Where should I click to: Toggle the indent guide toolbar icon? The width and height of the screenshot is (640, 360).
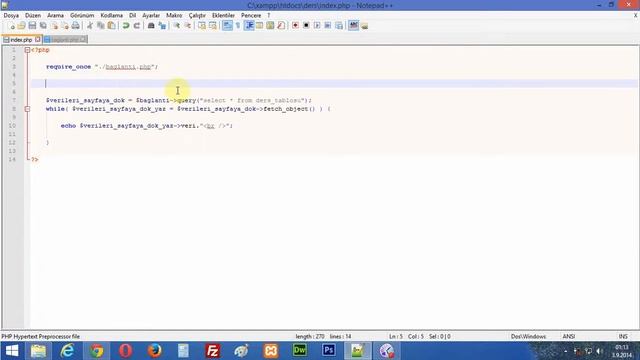point(249,26)
